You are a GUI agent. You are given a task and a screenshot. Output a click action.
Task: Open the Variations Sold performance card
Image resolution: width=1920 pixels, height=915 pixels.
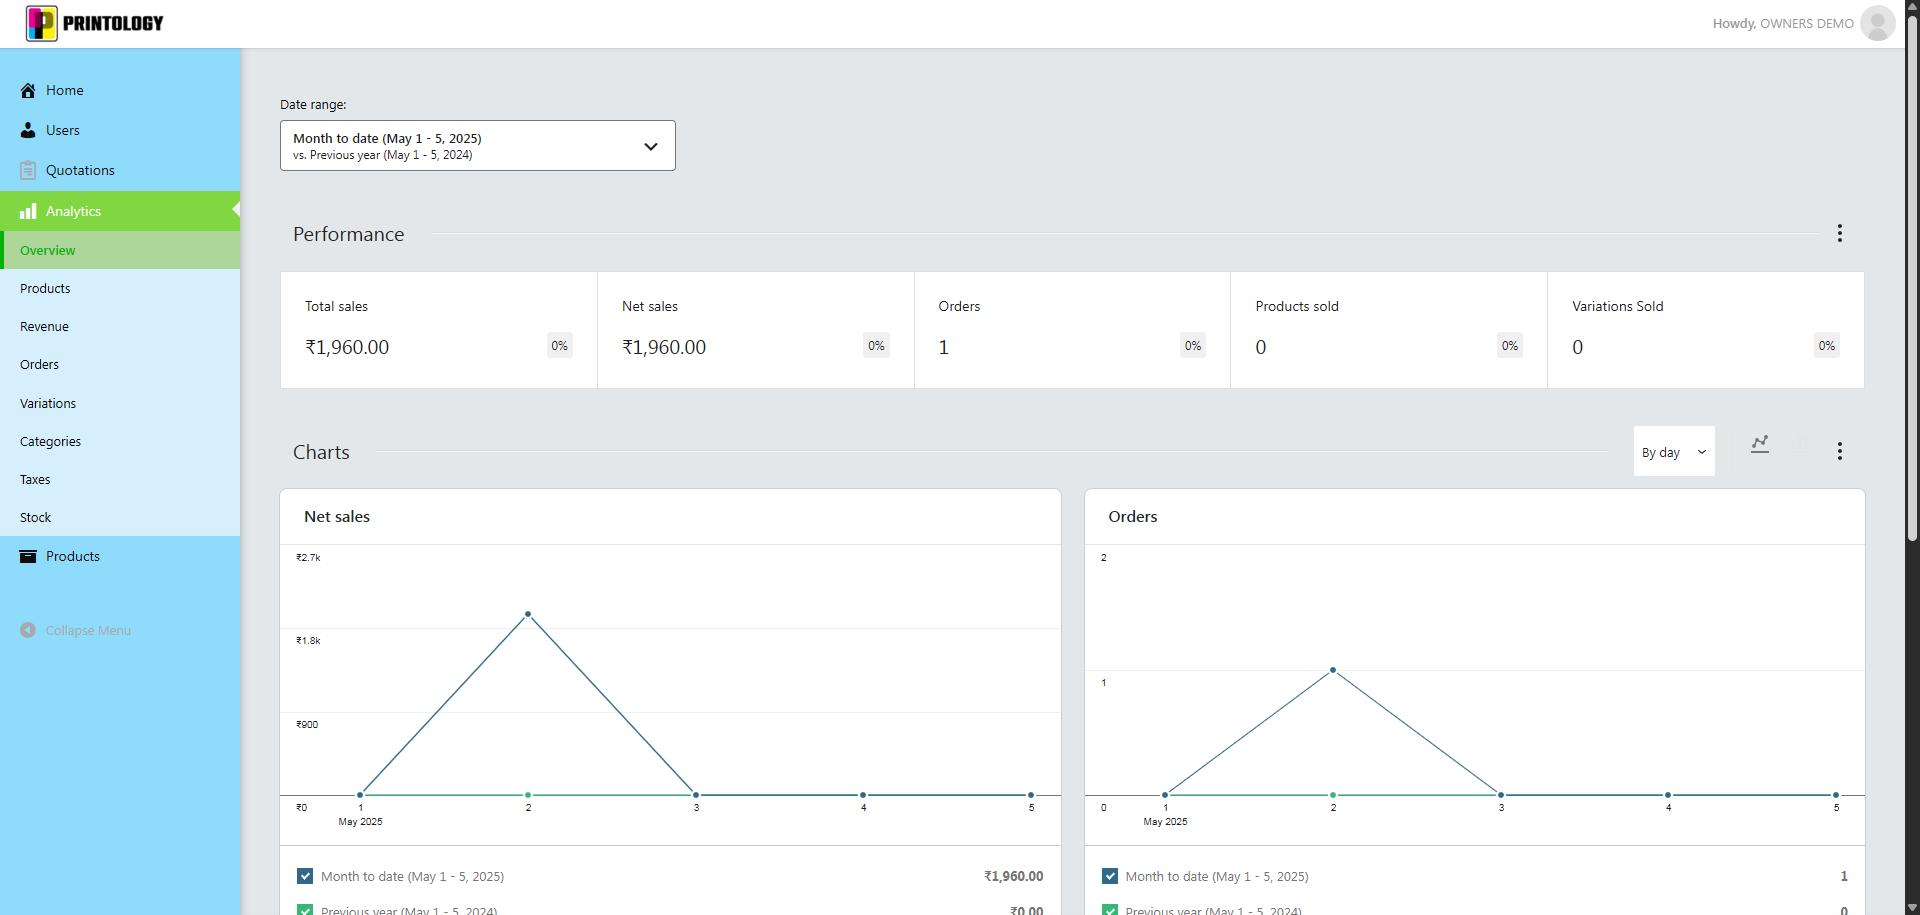(1706, 330)
